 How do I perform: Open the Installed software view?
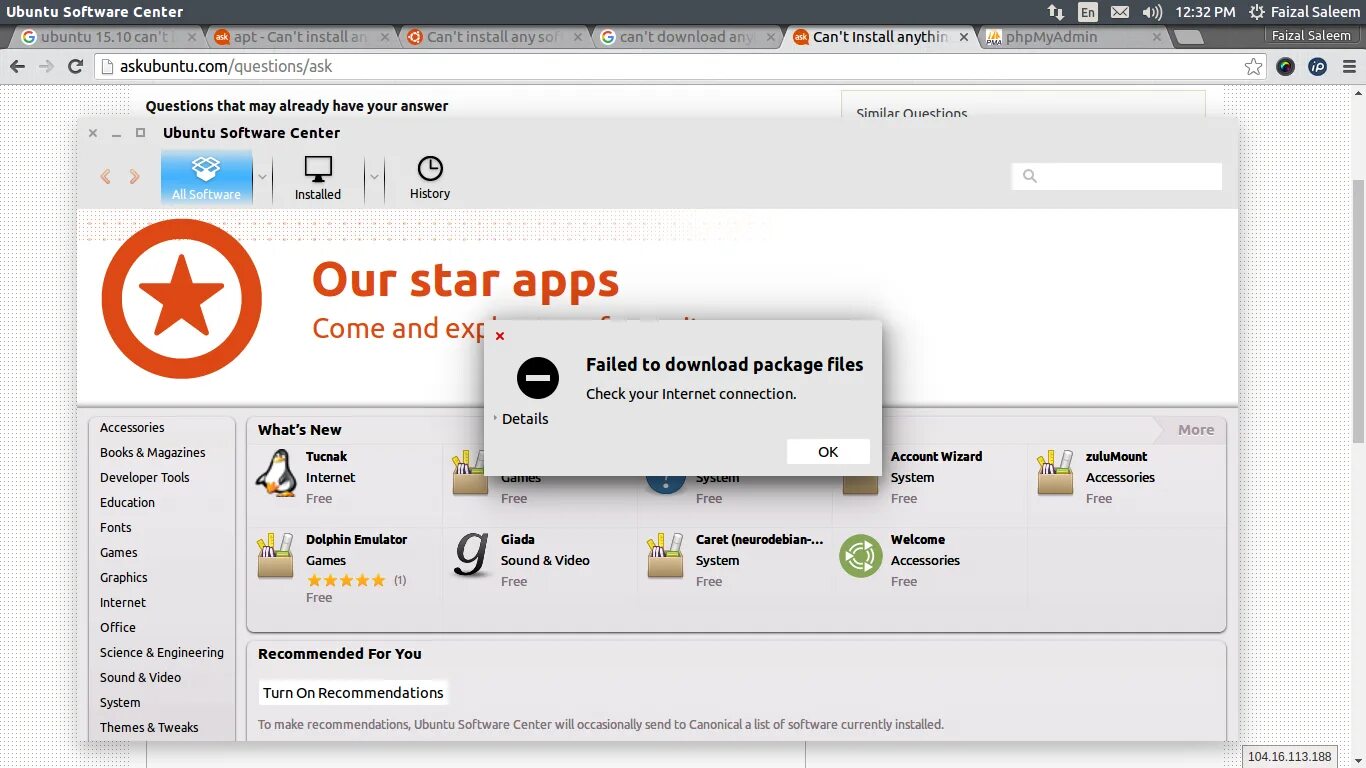point(318,177)
